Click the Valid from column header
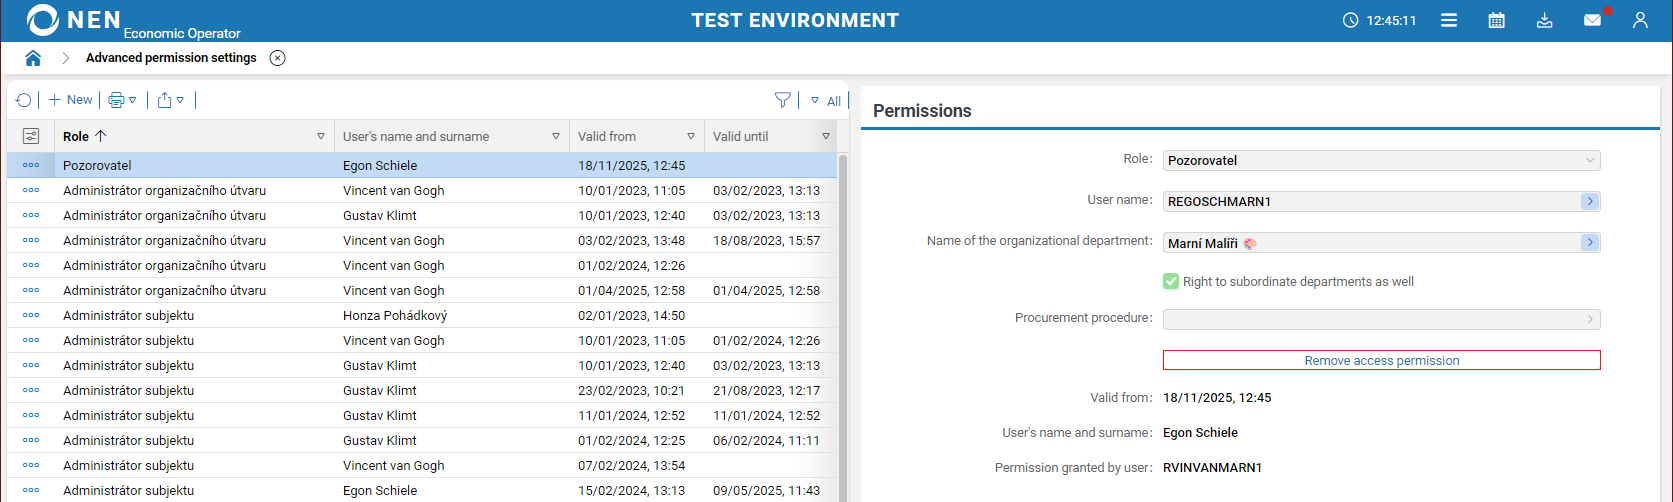This screenshot has width=1673, height=502. [607, 136]
